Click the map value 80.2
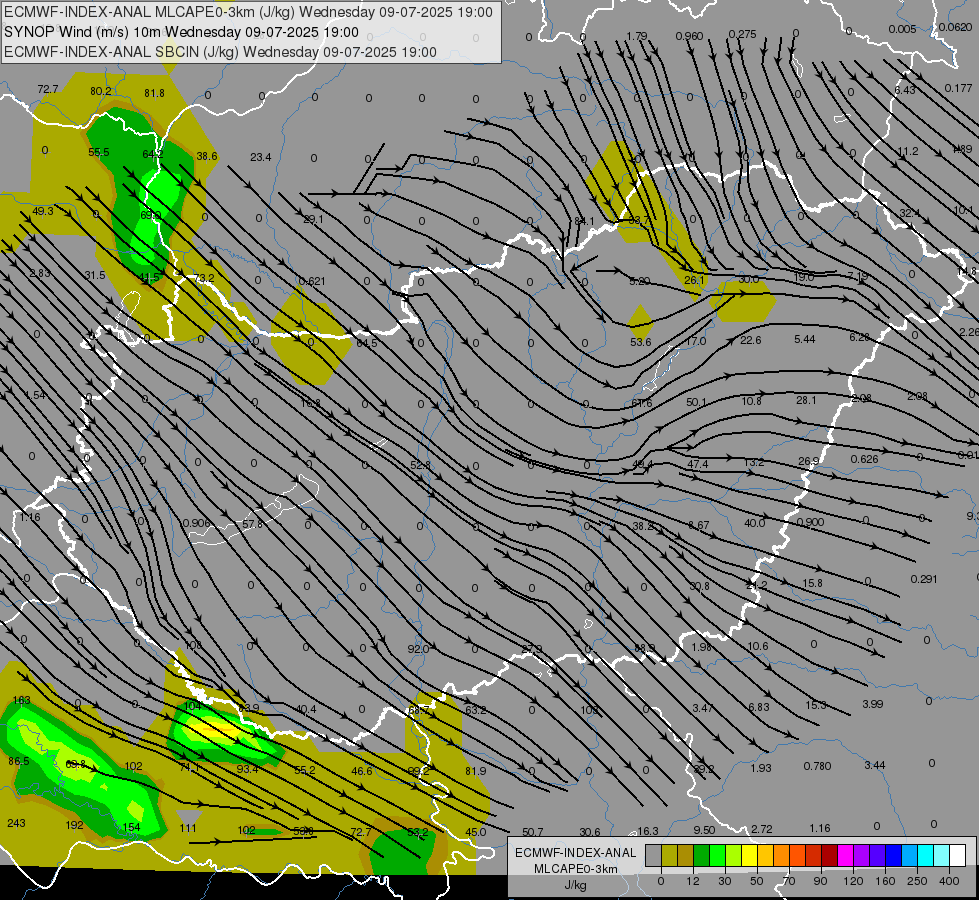 101,91
